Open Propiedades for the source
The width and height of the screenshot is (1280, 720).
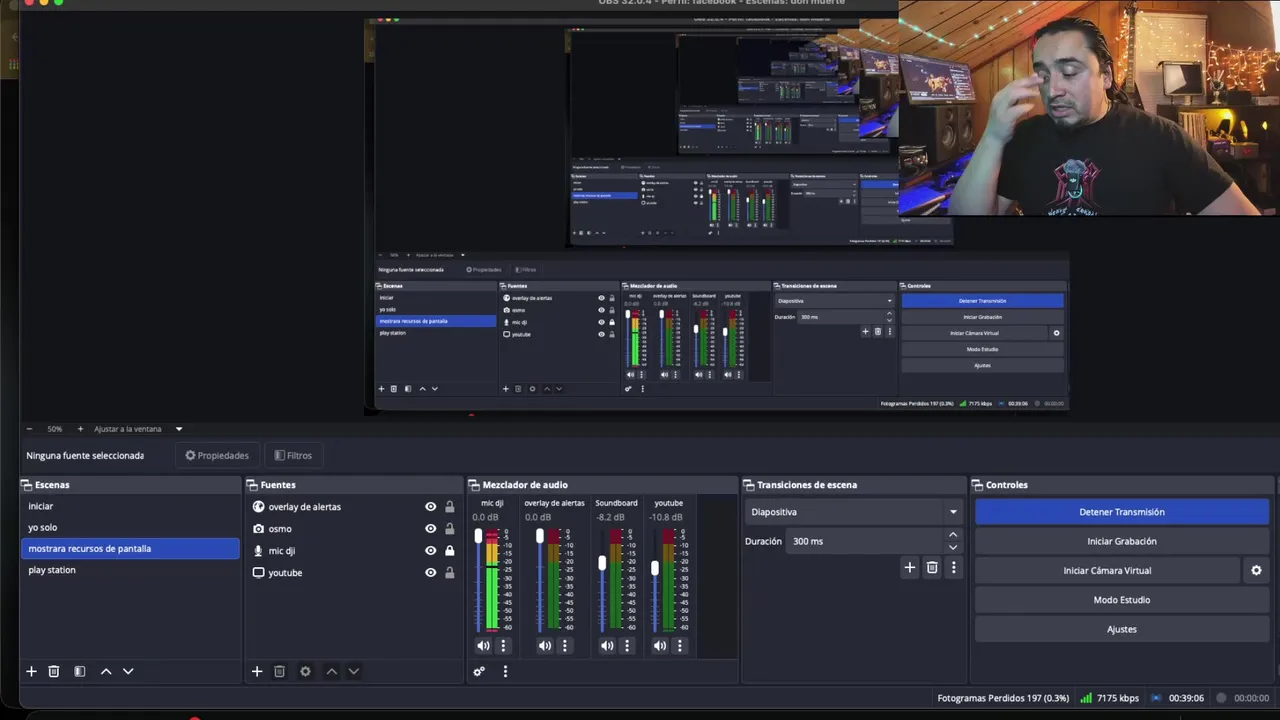coord(217,455)
